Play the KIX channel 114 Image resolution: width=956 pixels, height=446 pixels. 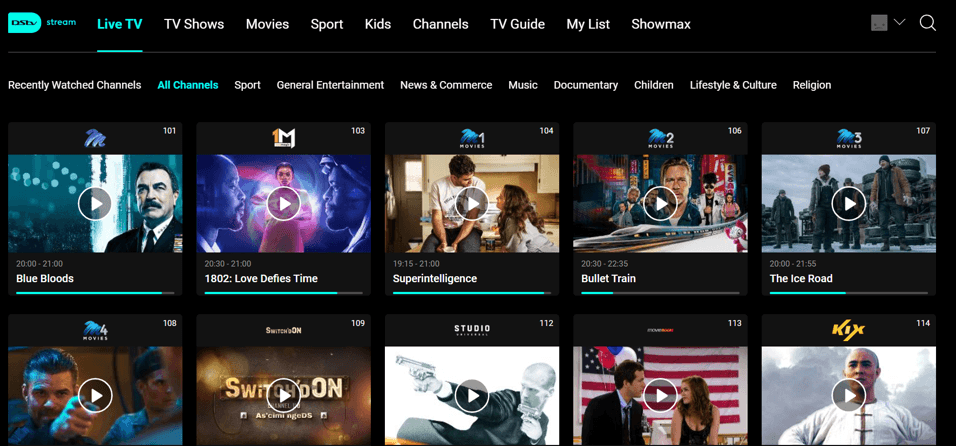click(x=849, y=395)
